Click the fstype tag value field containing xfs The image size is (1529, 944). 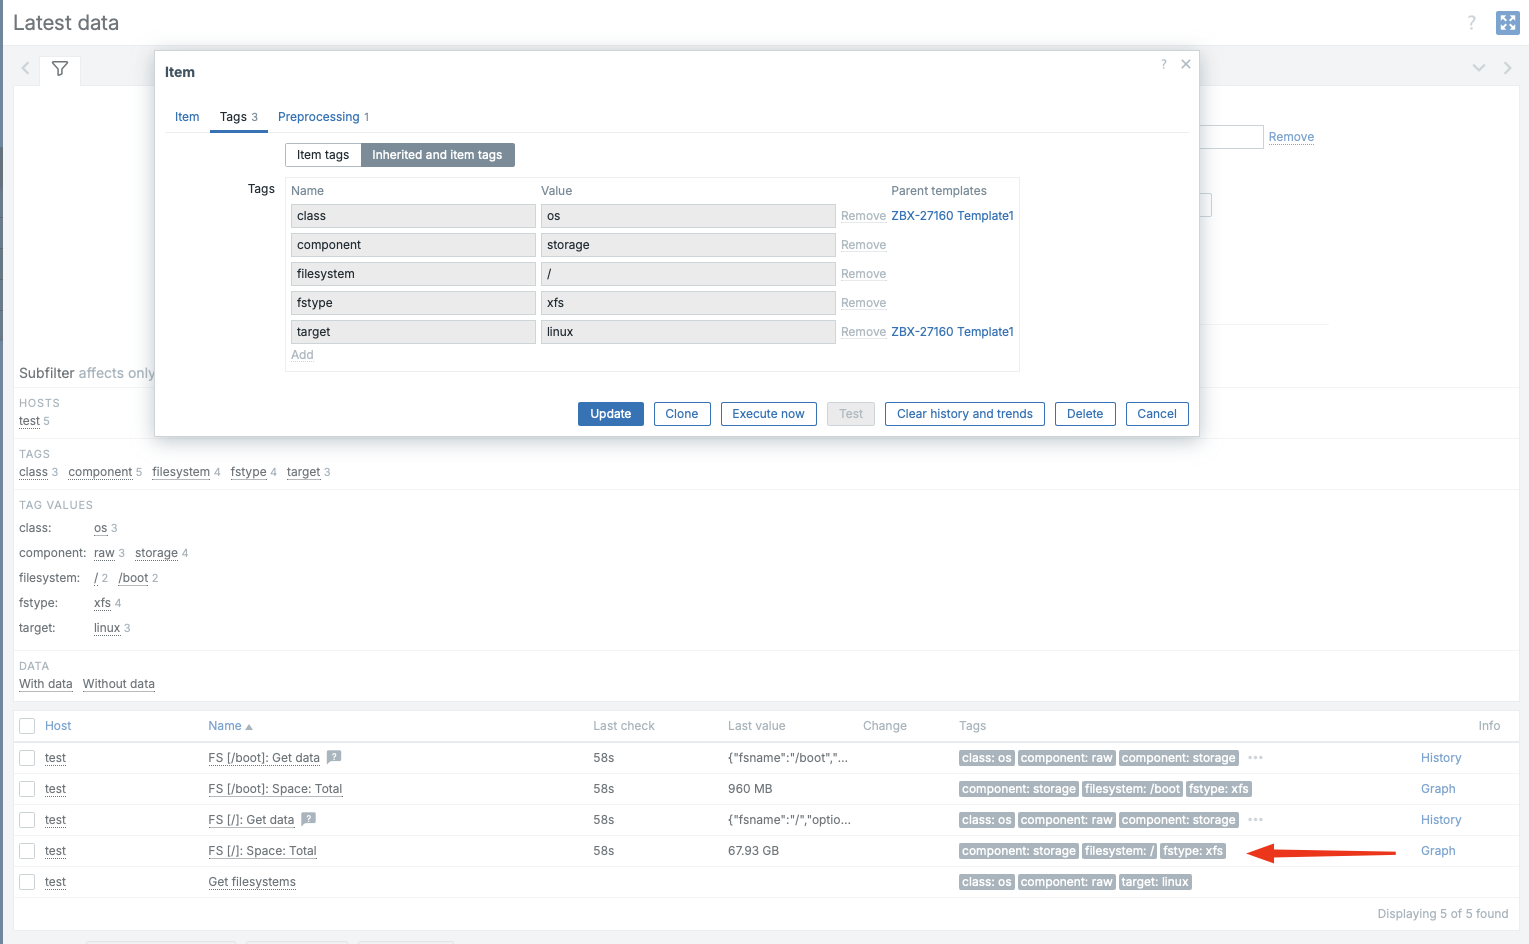[x=687, y=303]
